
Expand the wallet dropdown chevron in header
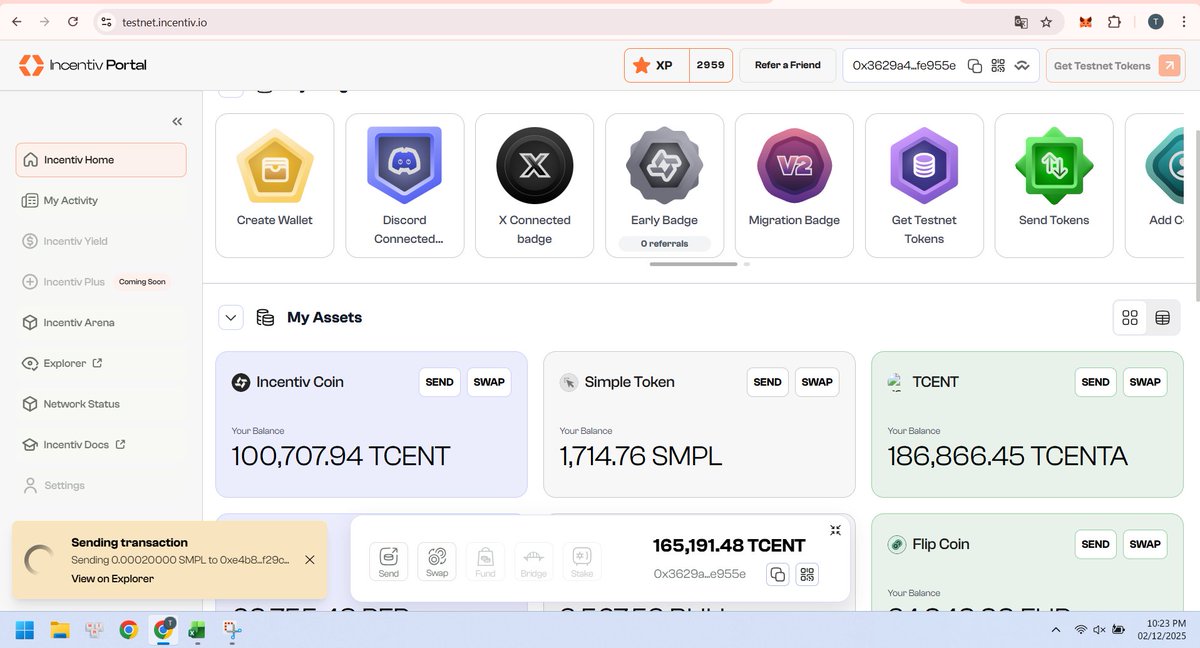point(1022,64)
